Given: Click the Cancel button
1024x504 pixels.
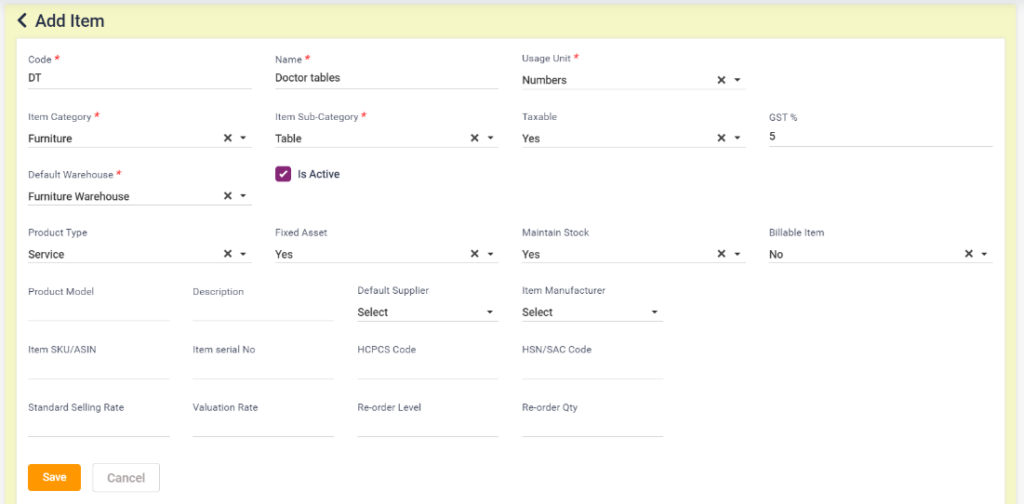Looking at the screenshot, I should pos(126,477).
